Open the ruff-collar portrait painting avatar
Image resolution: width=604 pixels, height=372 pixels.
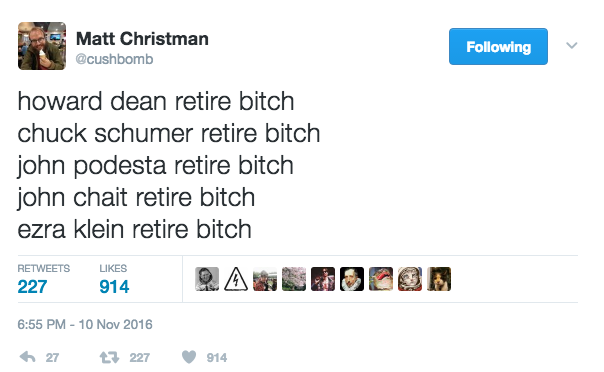pyautogui.click(x=352, y=279)
